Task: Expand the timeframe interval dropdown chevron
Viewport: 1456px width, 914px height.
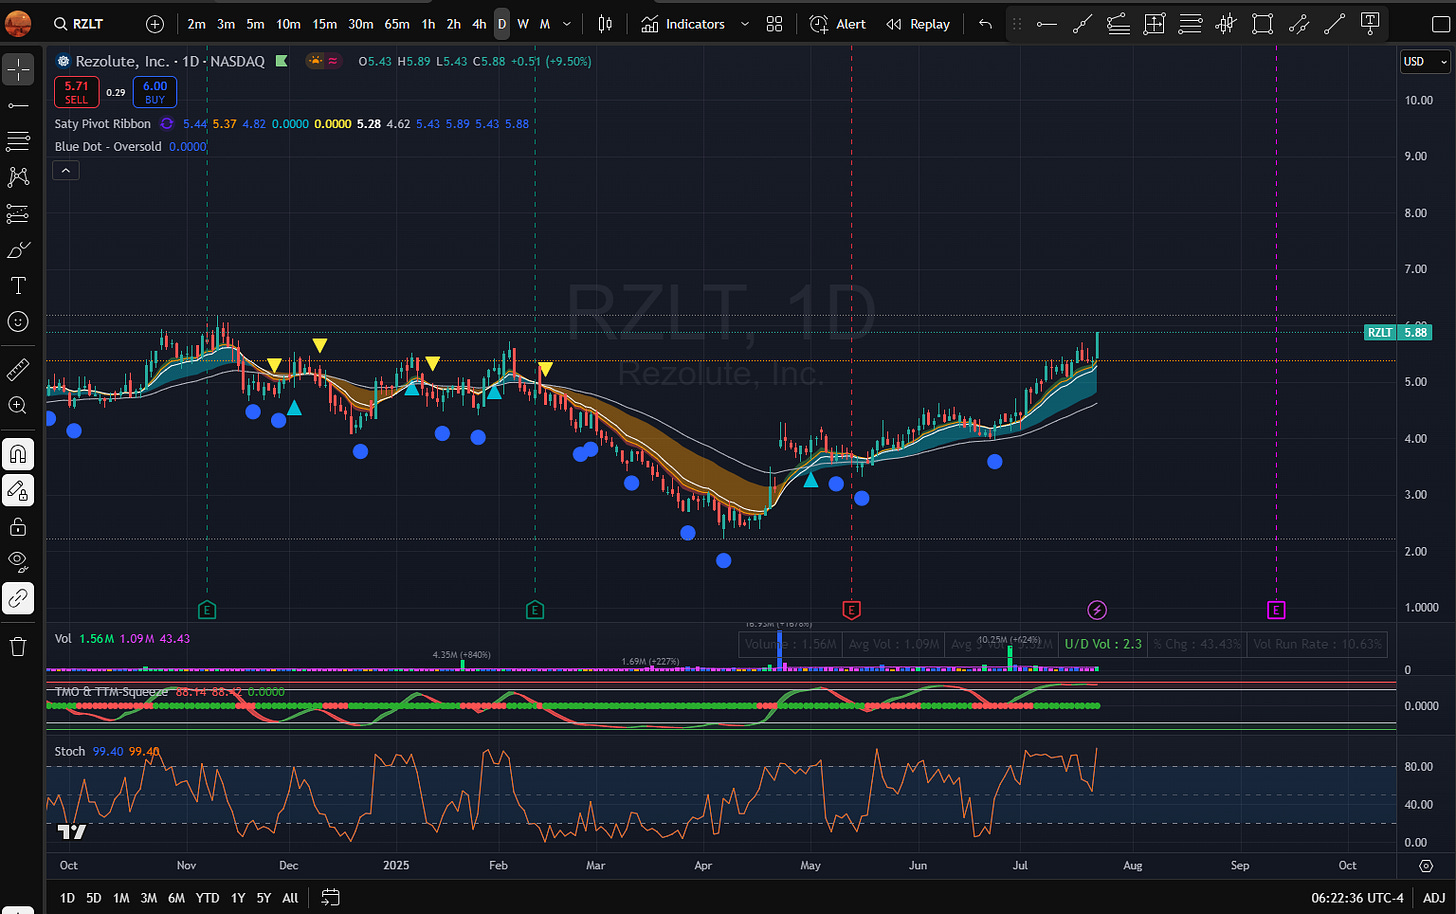Action: tap(567, 24)
